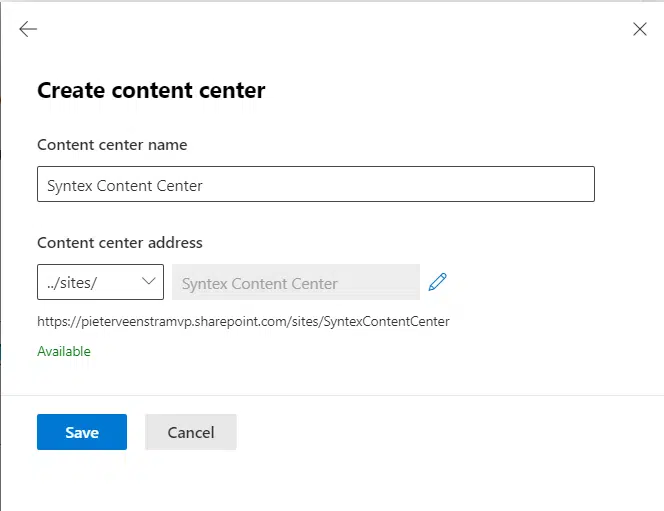Click the pencil icon to edit address
This screenshot has height=511, width=664.
tap(437, 282)
